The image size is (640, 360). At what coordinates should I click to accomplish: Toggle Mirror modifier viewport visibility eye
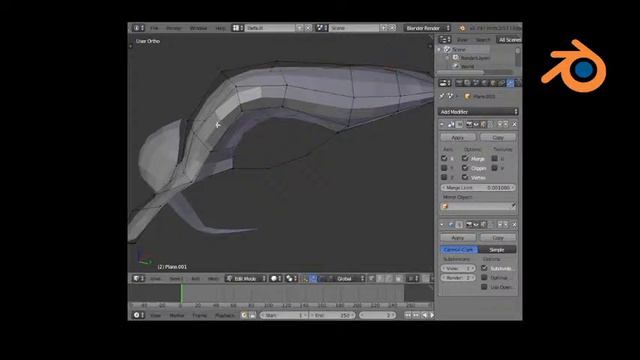pos(476,124)
